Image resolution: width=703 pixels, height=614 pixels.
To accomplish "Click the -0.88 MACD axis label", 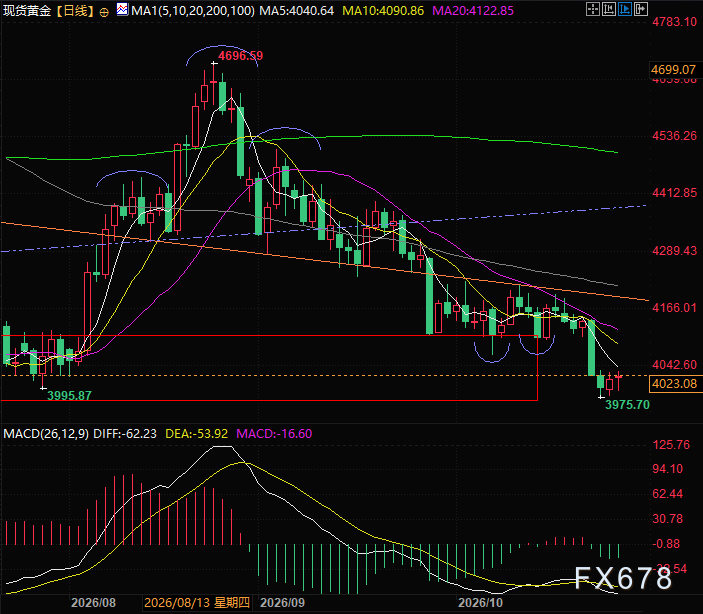I will click(667, 544).
